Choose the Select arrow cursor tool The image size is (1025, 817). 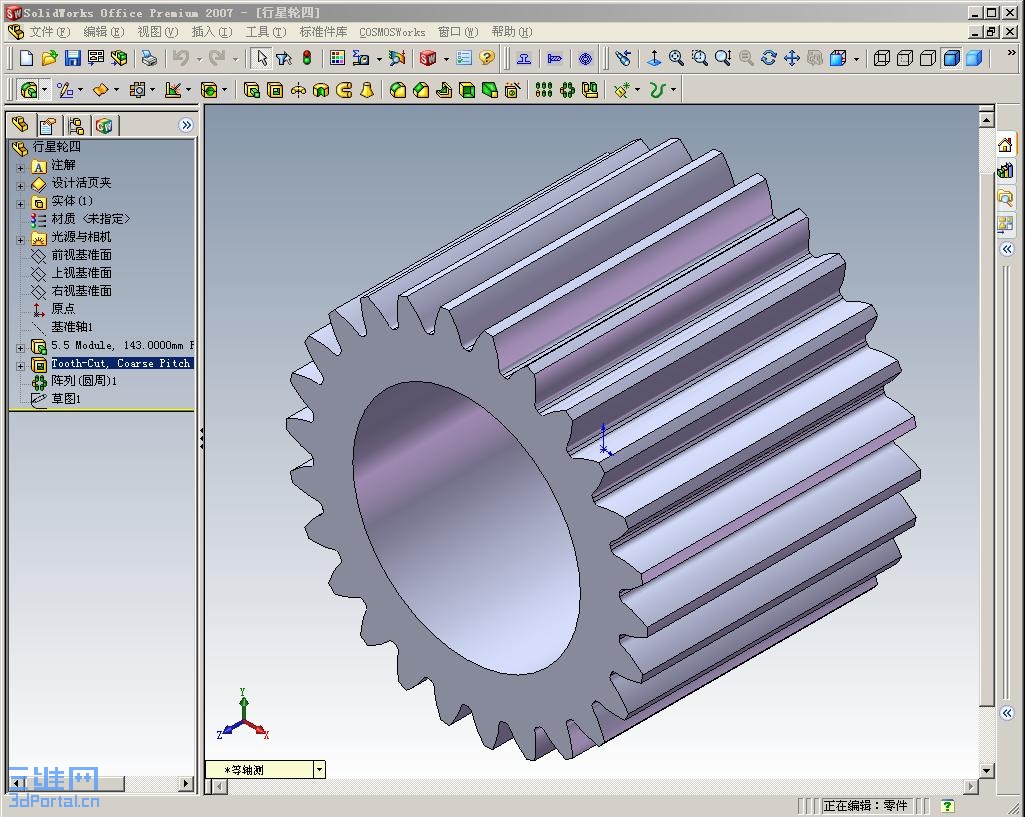tap(261, 58)
